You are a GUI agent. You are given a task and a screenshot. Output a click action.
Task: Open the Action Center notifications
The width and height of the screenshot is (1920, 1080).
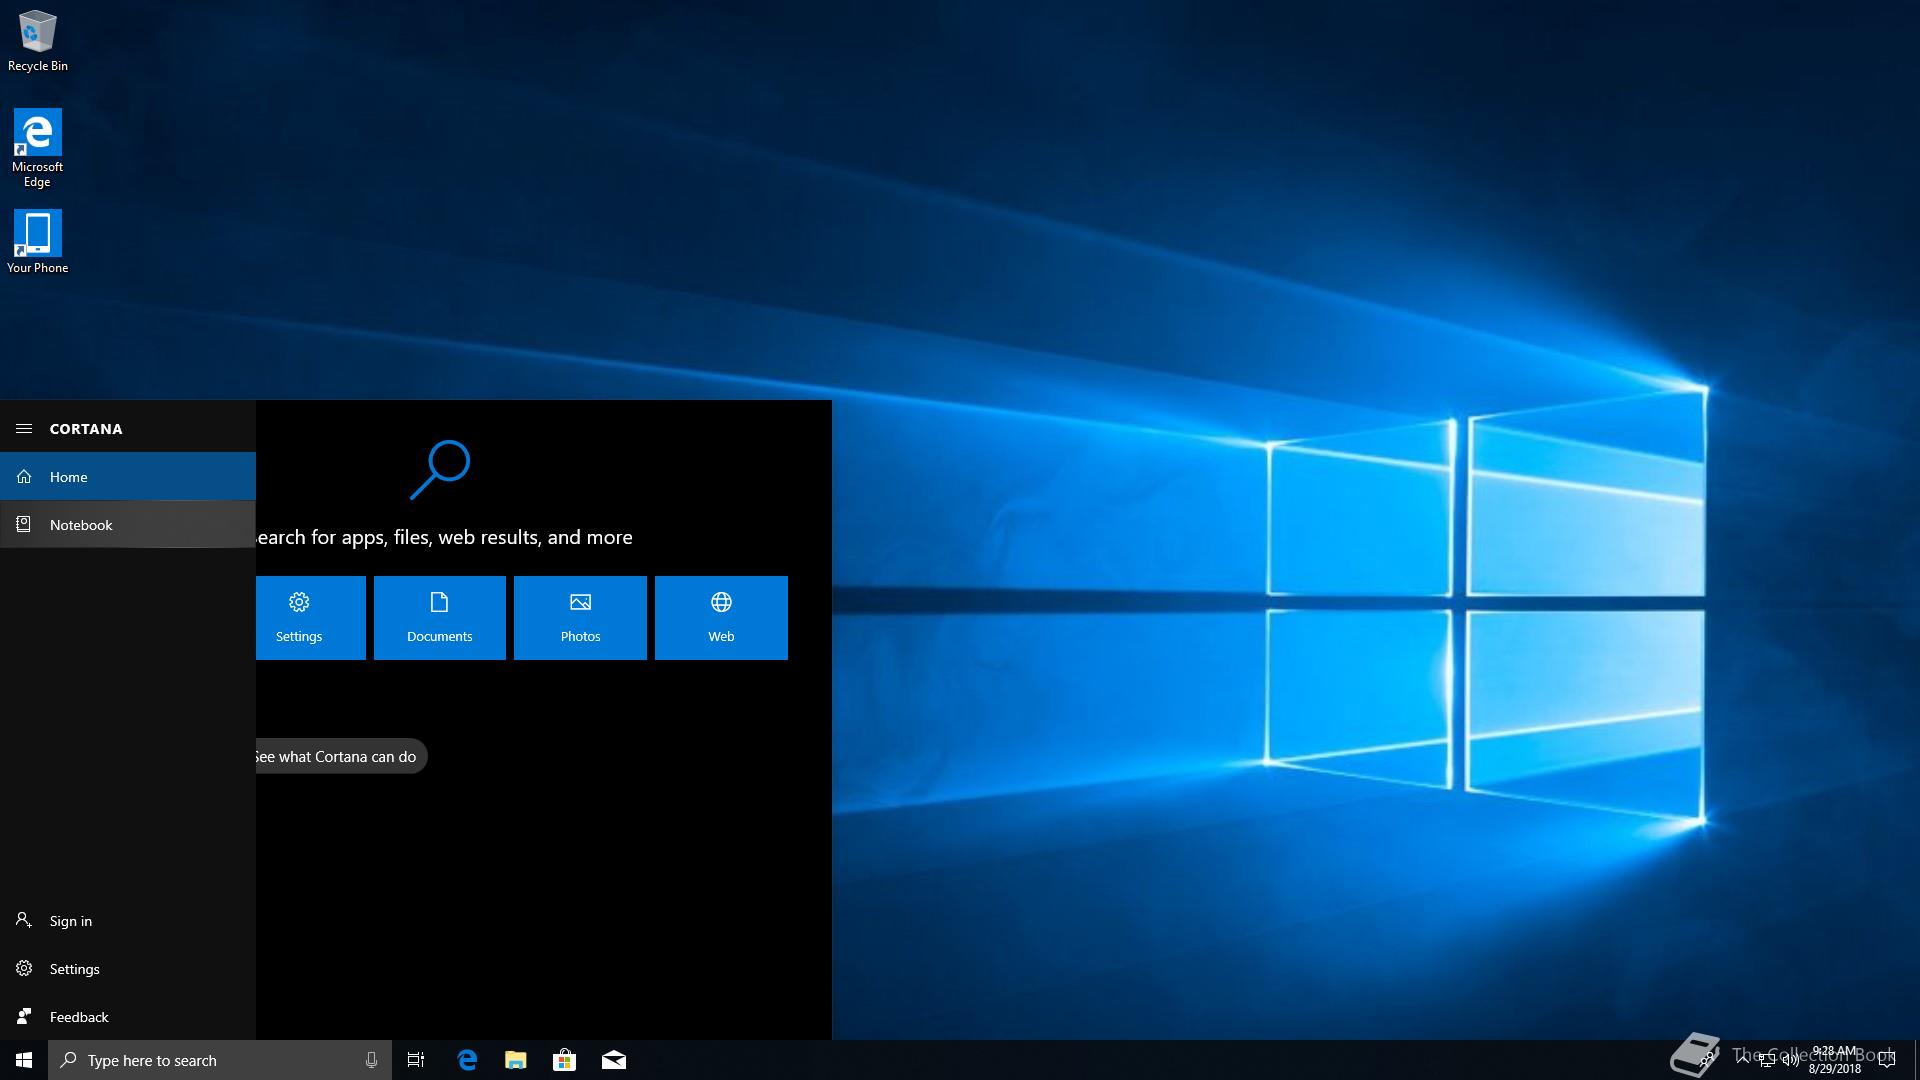pos(1887,1060)
